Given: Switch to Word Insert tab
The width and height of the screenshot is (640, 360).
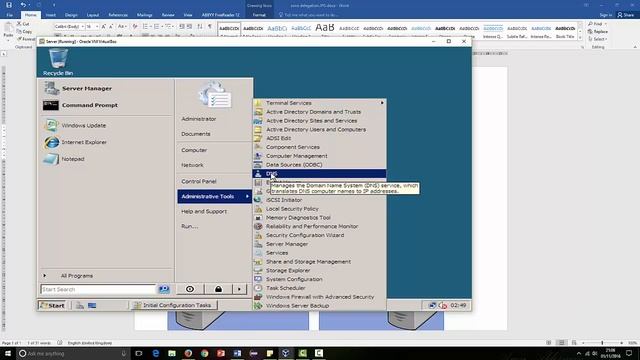Looking at the screenshot, I should [51, 15].
